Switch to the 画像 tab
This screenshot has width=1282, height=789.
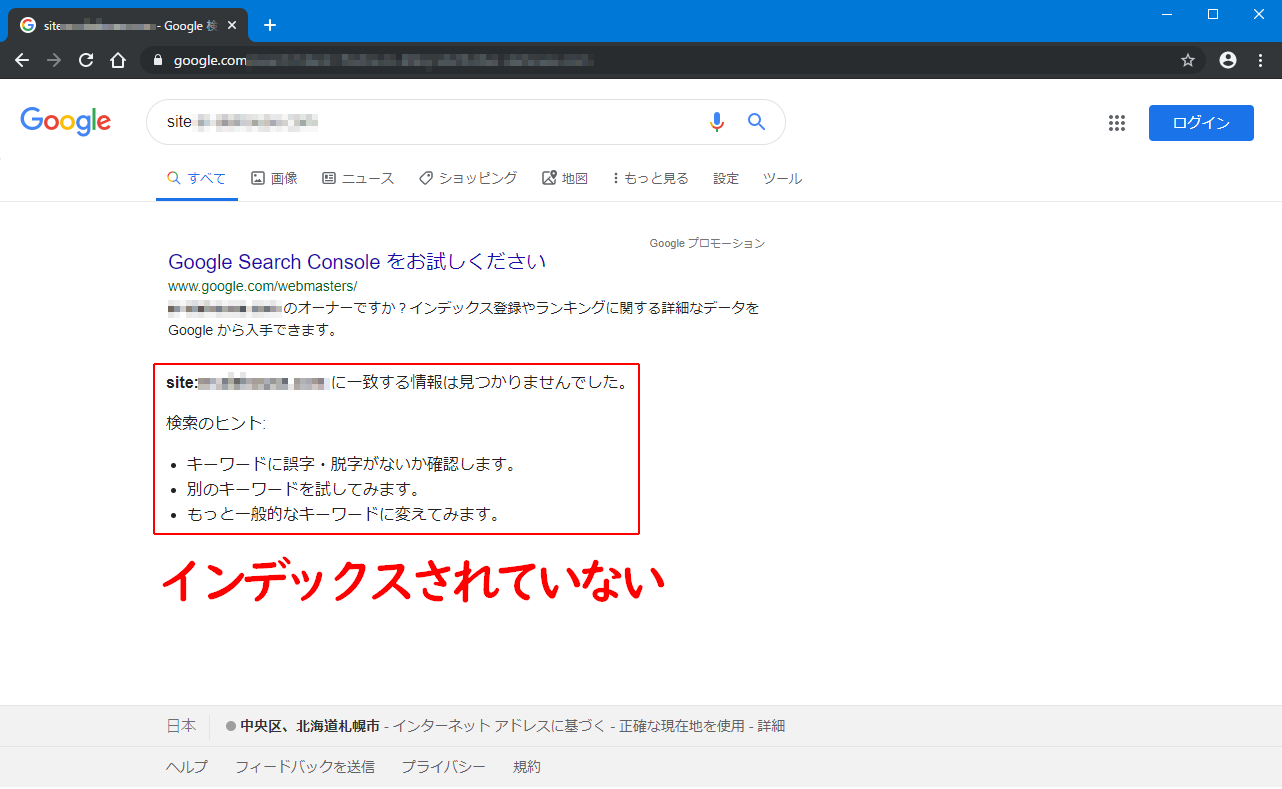point(274,178)
